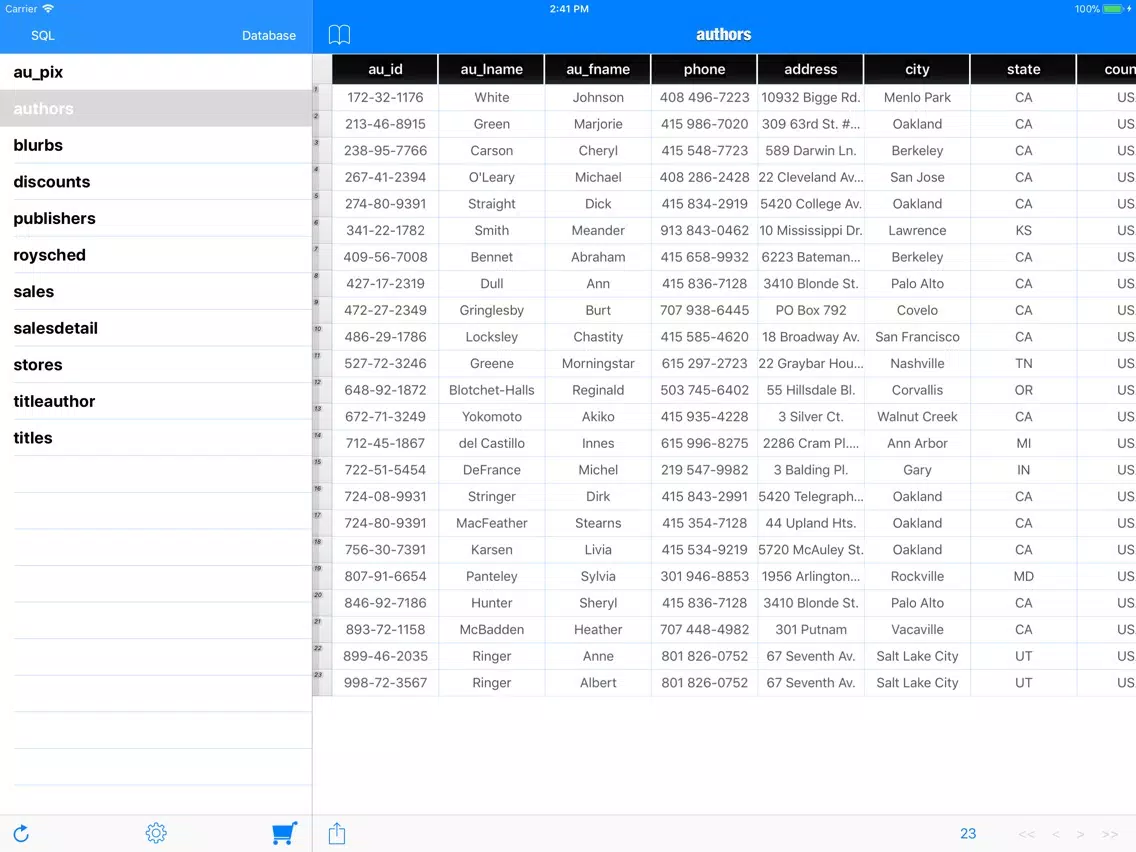Go to next page with > button

click(x=1080, y=834)
